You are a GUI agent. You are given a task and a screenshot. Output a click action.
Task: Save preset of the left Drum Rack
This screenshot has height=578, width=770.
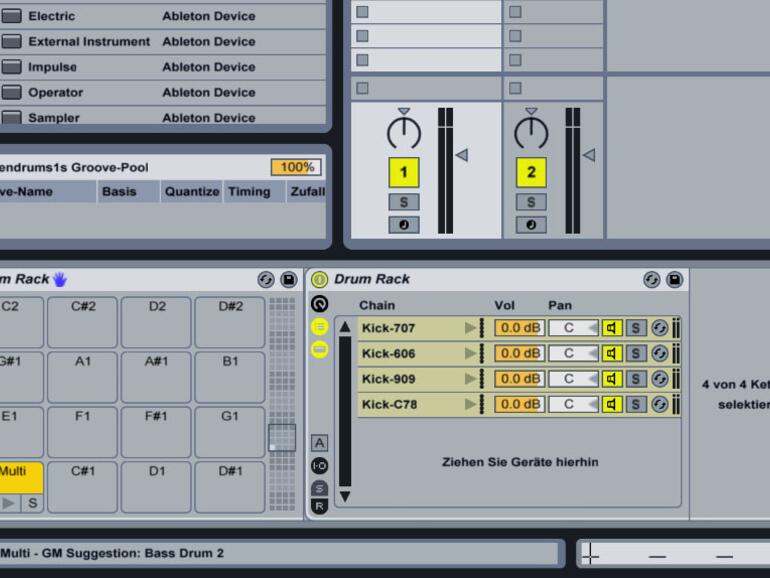289,280
